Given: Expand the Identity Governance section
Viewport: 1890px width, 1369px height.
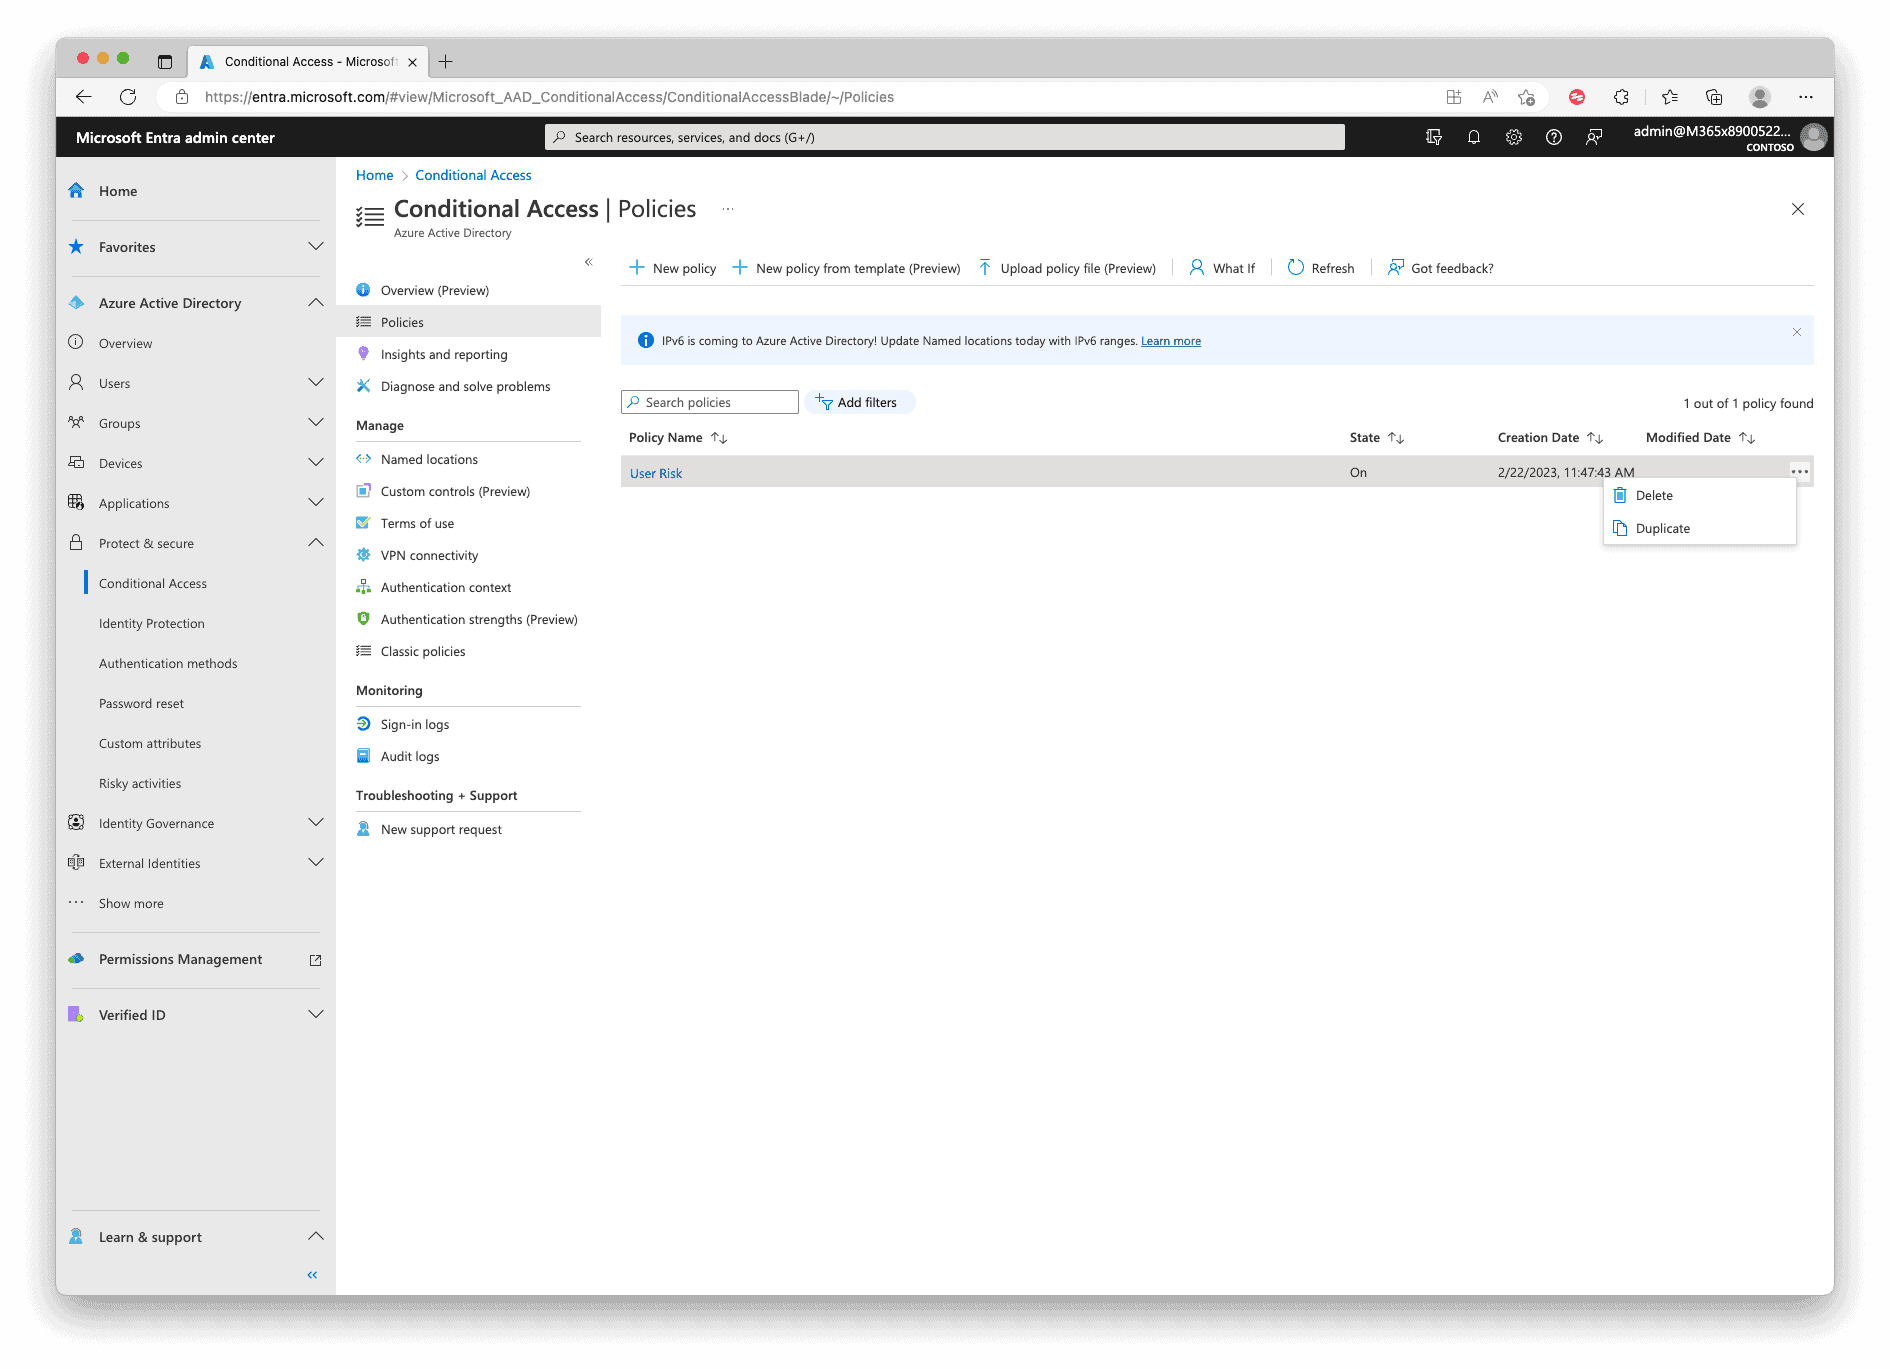Looking at the screenshot, I should 316,823.
